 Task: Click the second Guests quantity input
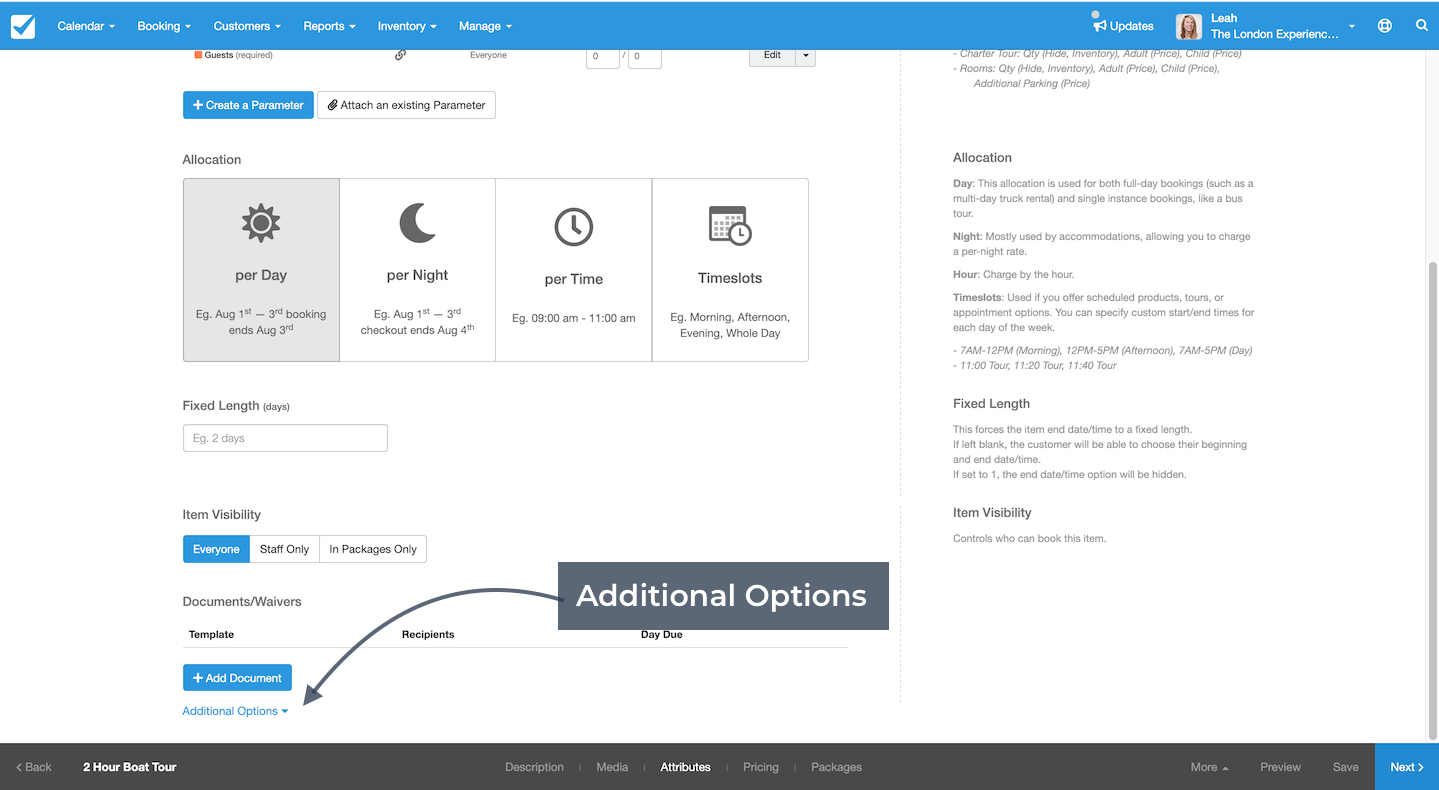pyautogui.click(x=645, y=56)
